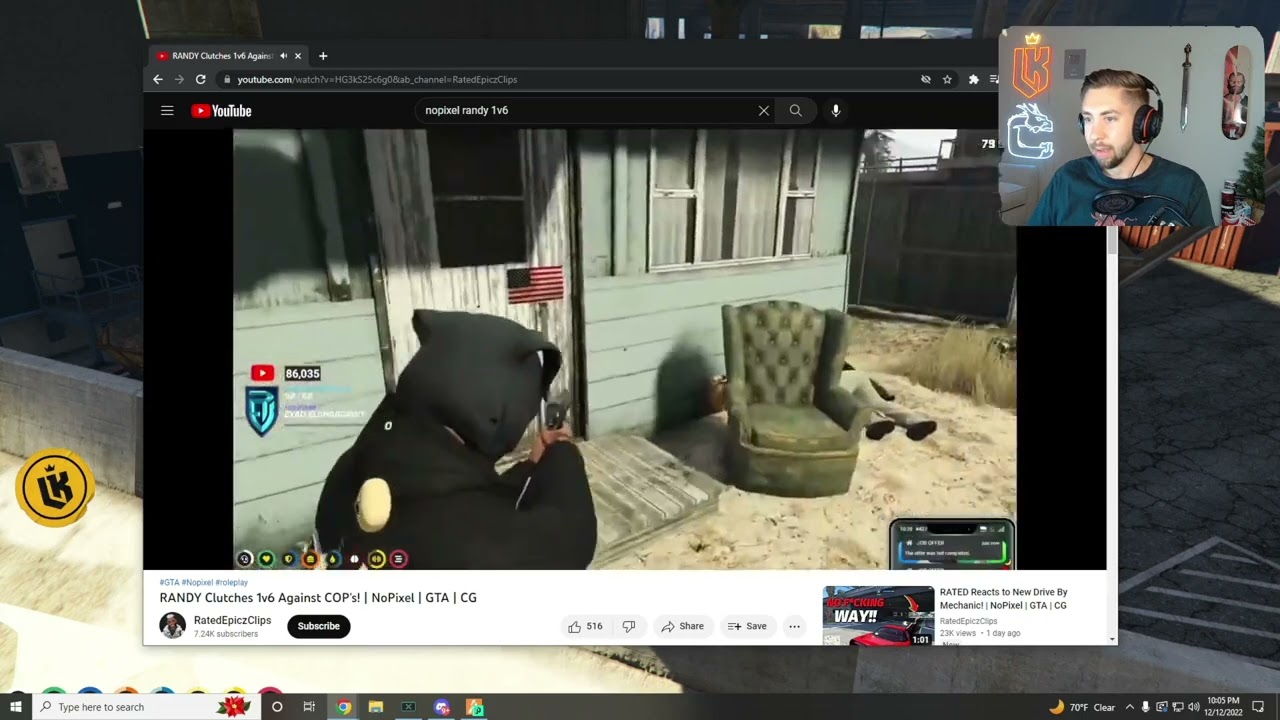Subscribe to RatedEpiczClips
Viewport: 1280px width, 720px height.
tap(318, 626)
